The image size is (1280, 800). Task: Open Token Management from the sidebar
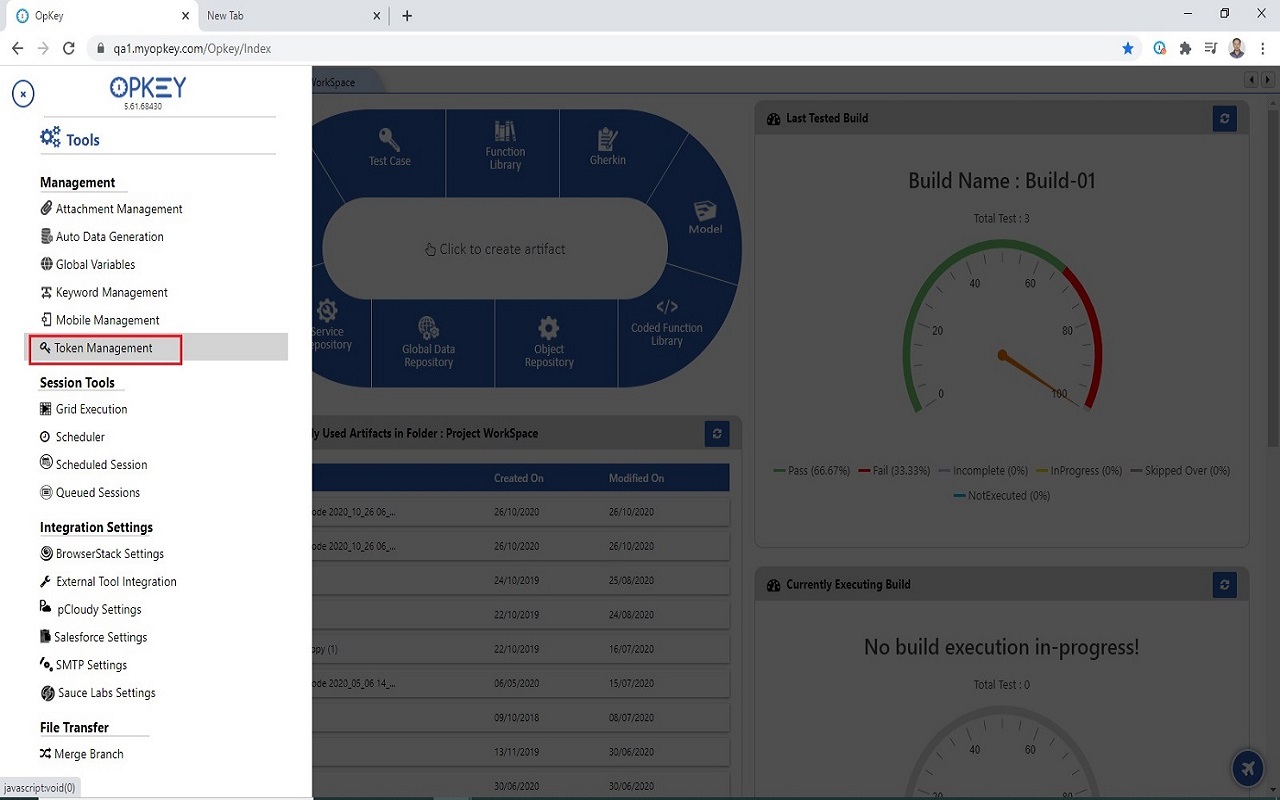105,348
